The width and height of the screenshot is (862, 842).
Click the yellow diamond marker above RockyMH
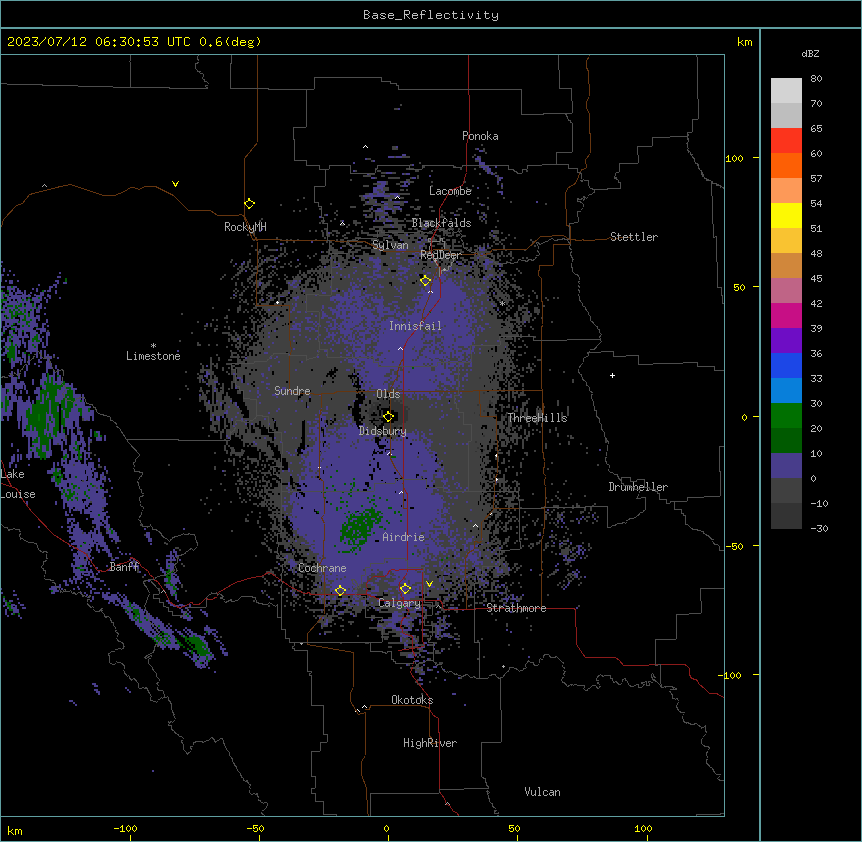[249, 204]
